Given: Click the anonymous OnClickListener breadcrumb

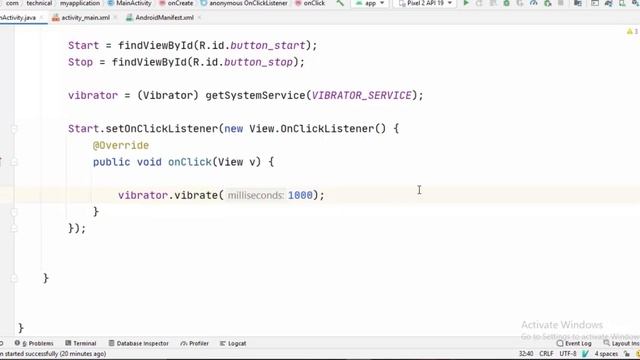Looking at the screenshot, I should (x=244, y=3).
